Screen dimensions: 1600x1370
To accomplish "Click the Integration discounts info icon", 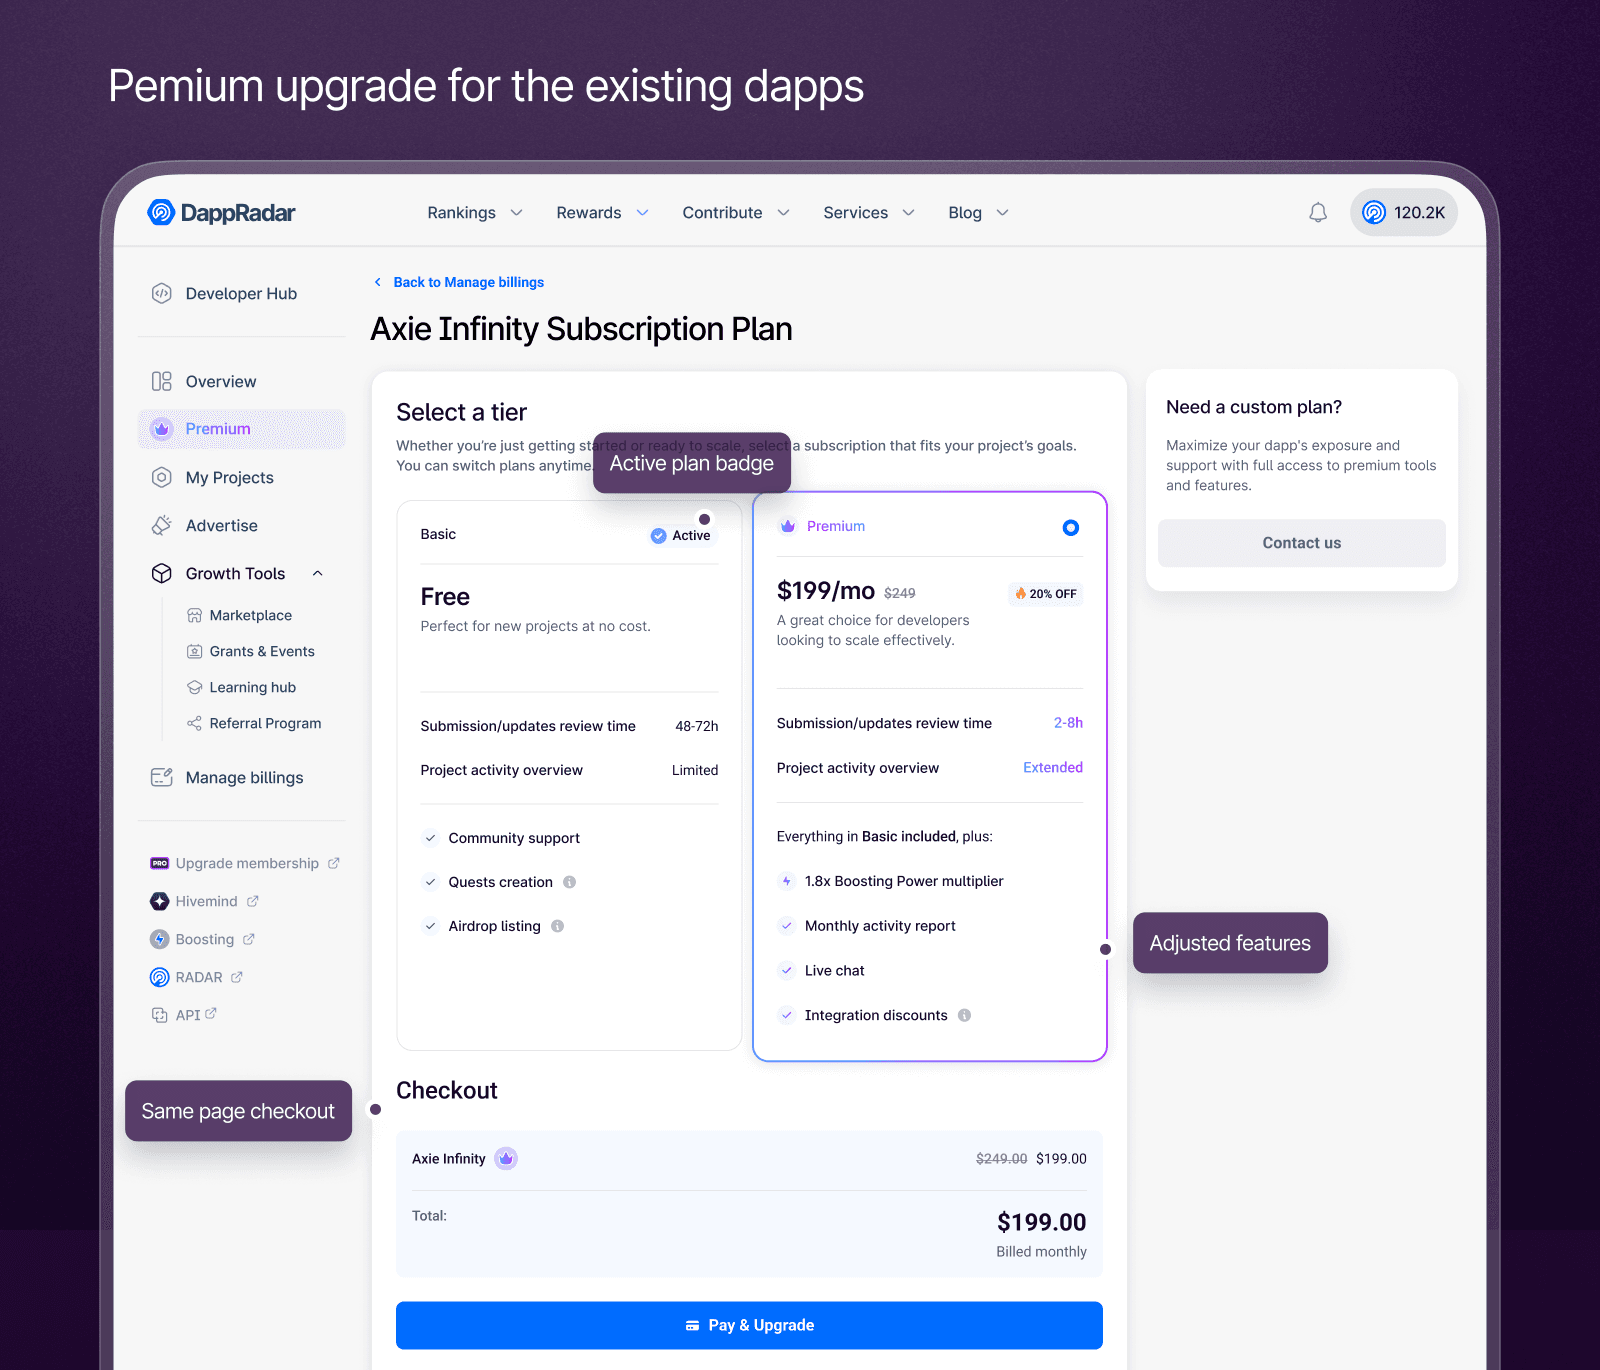I will click(964, 1015).
